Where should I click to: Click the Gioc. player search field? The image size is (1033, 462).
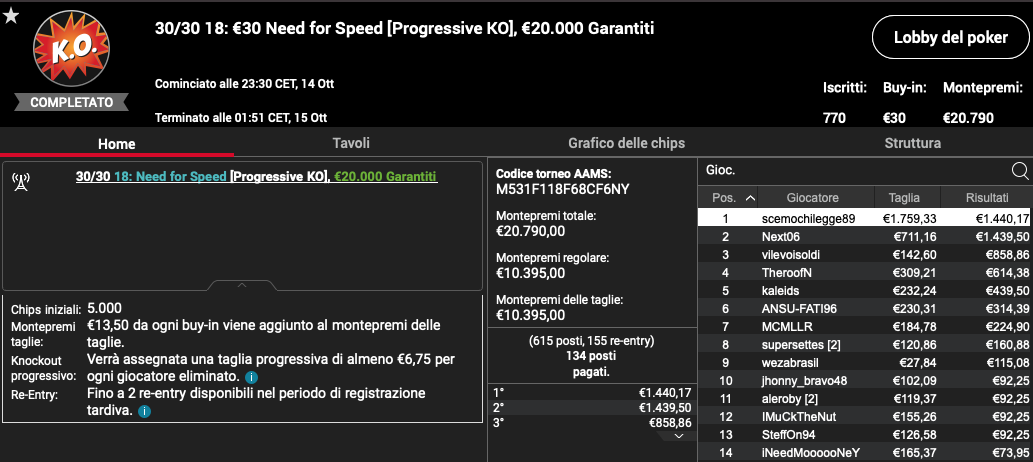[854, 171]
